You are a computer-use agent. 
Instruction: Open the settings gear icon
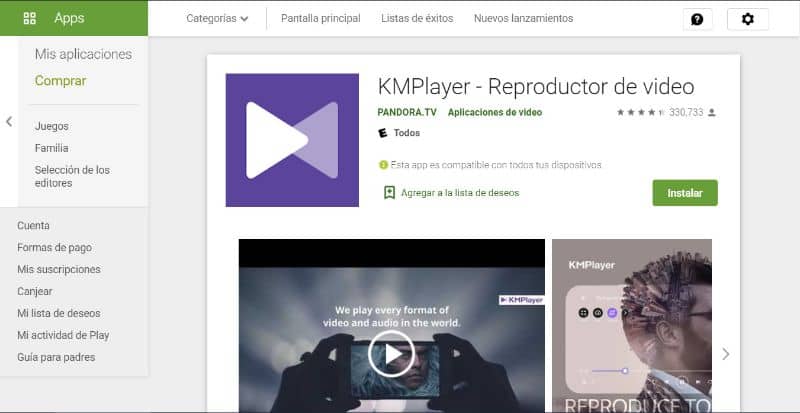tap(747, 19)
